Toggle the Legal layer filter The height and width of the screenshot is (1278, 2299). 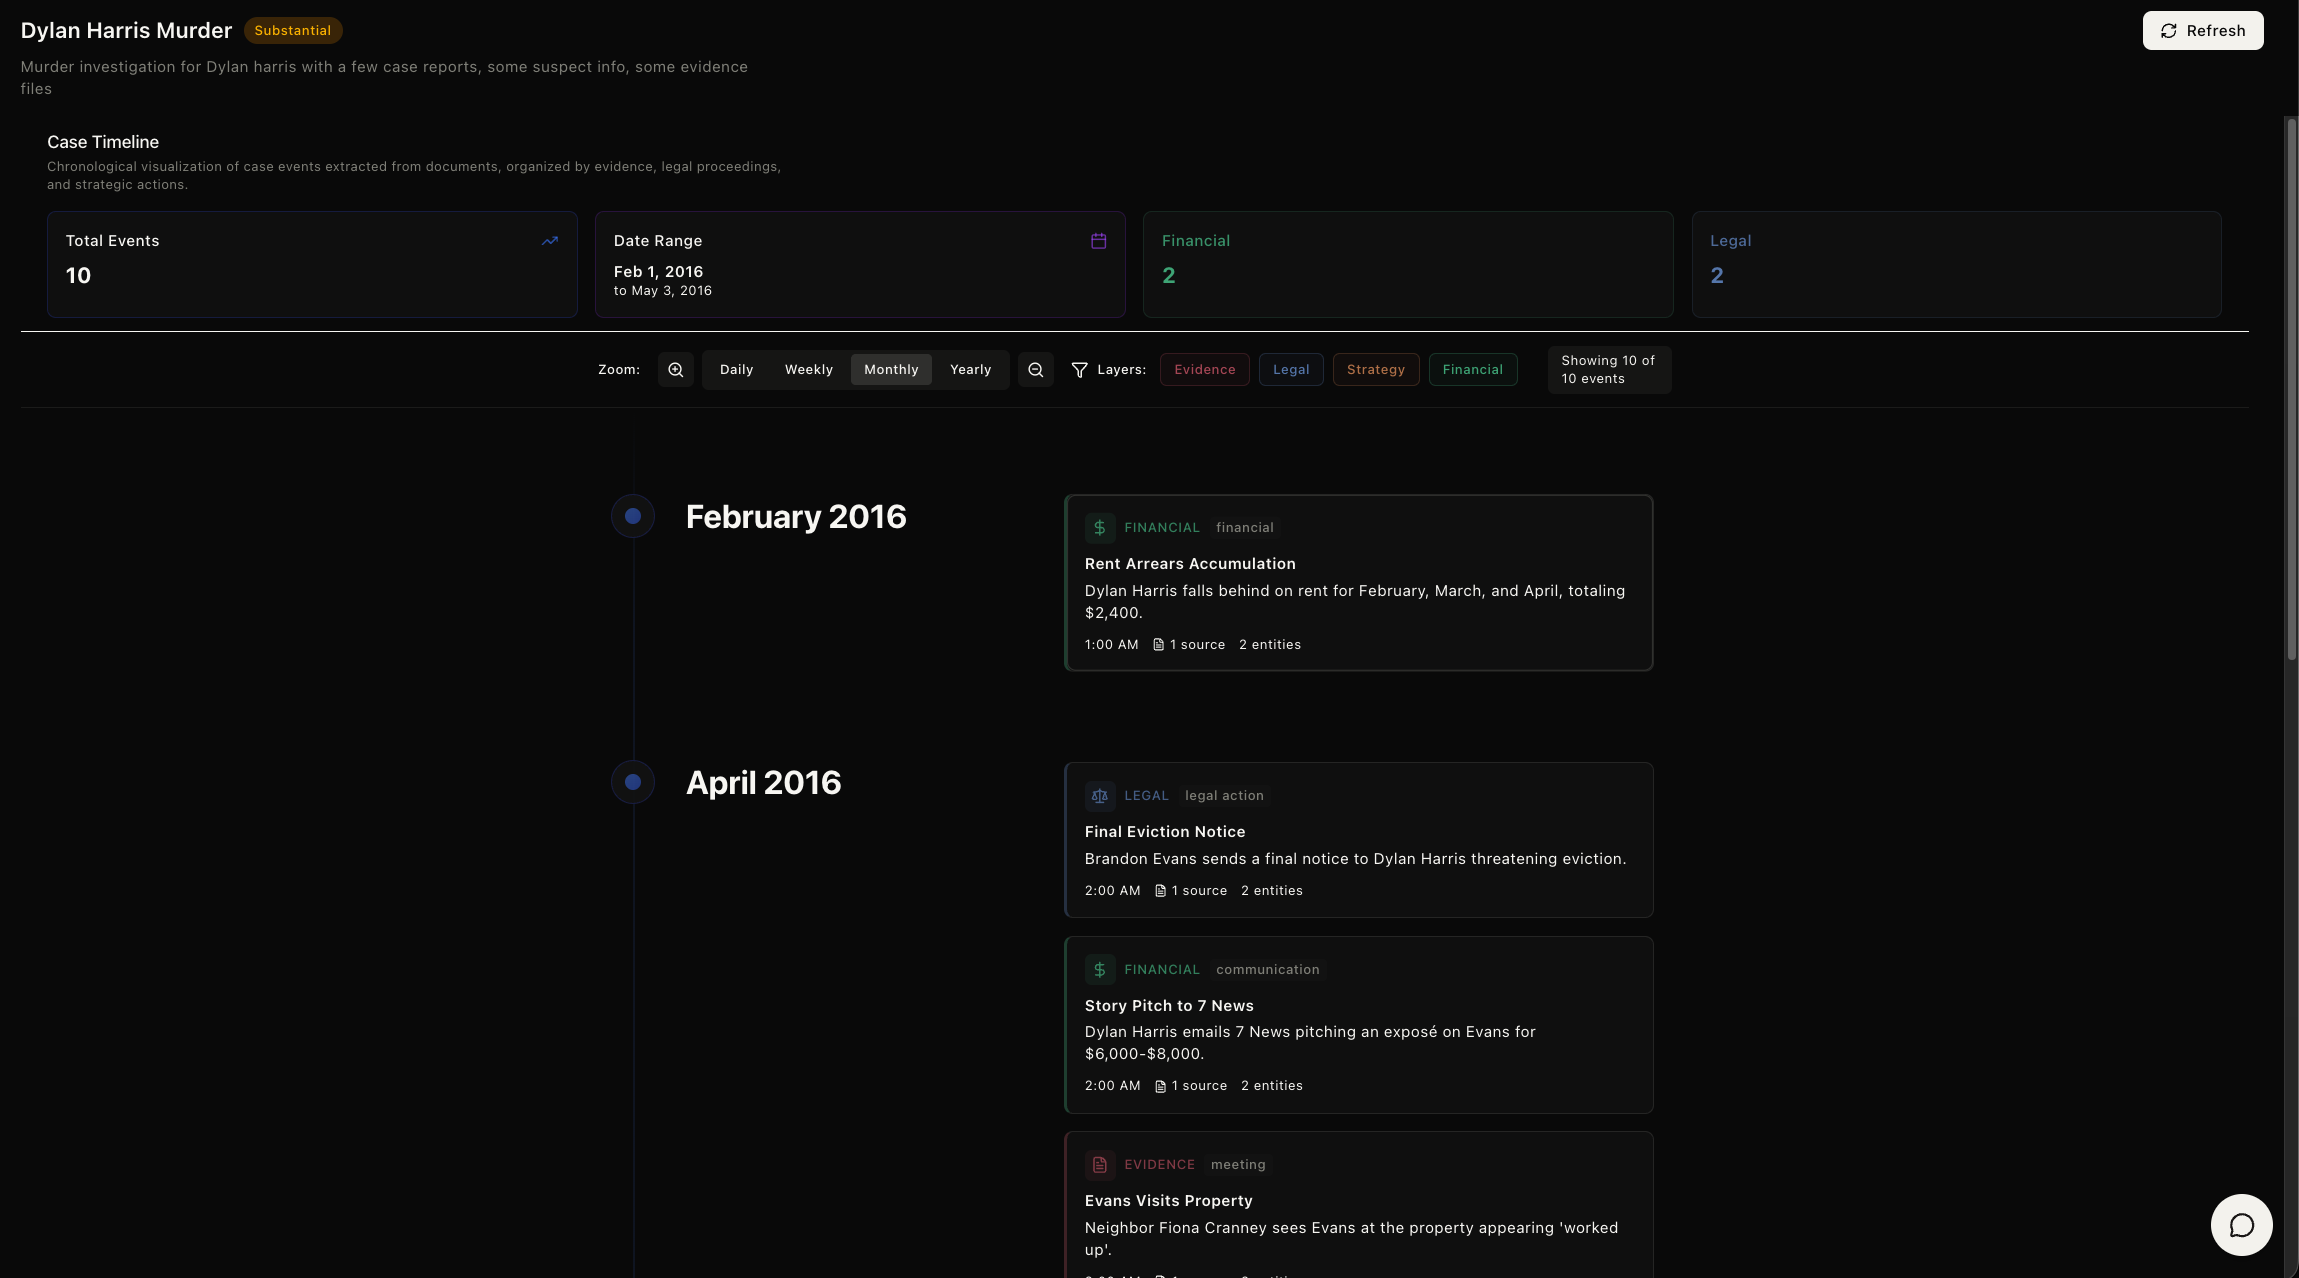1291,370
